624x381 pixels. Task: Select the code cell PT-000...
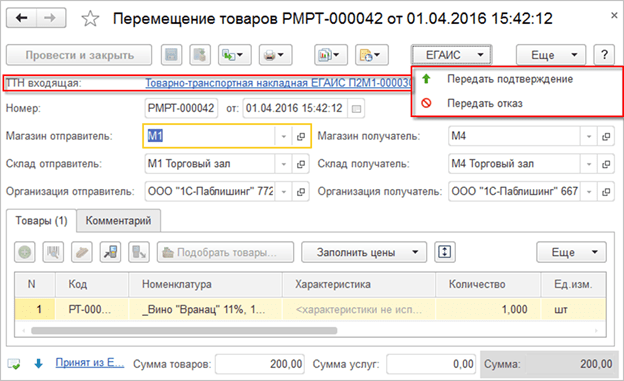click(x=92, y=309)
